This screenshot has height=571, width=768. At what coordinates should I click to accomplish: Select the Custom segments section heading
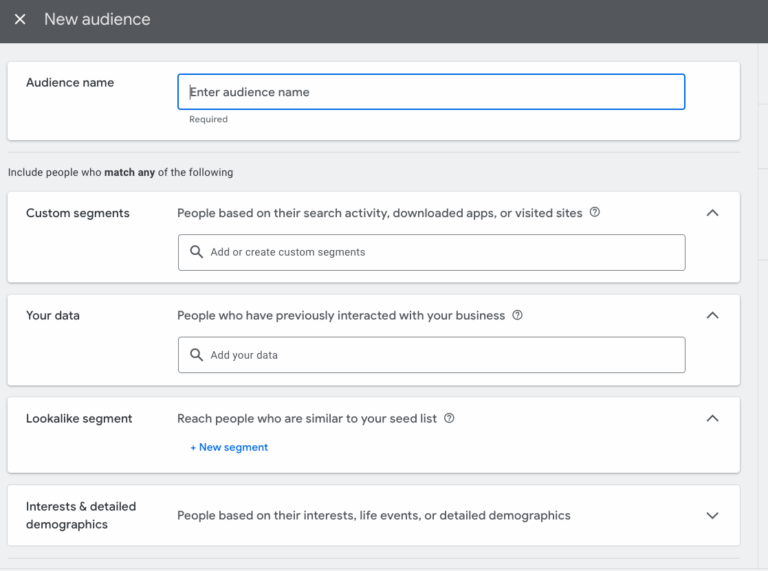pos(78,213)
